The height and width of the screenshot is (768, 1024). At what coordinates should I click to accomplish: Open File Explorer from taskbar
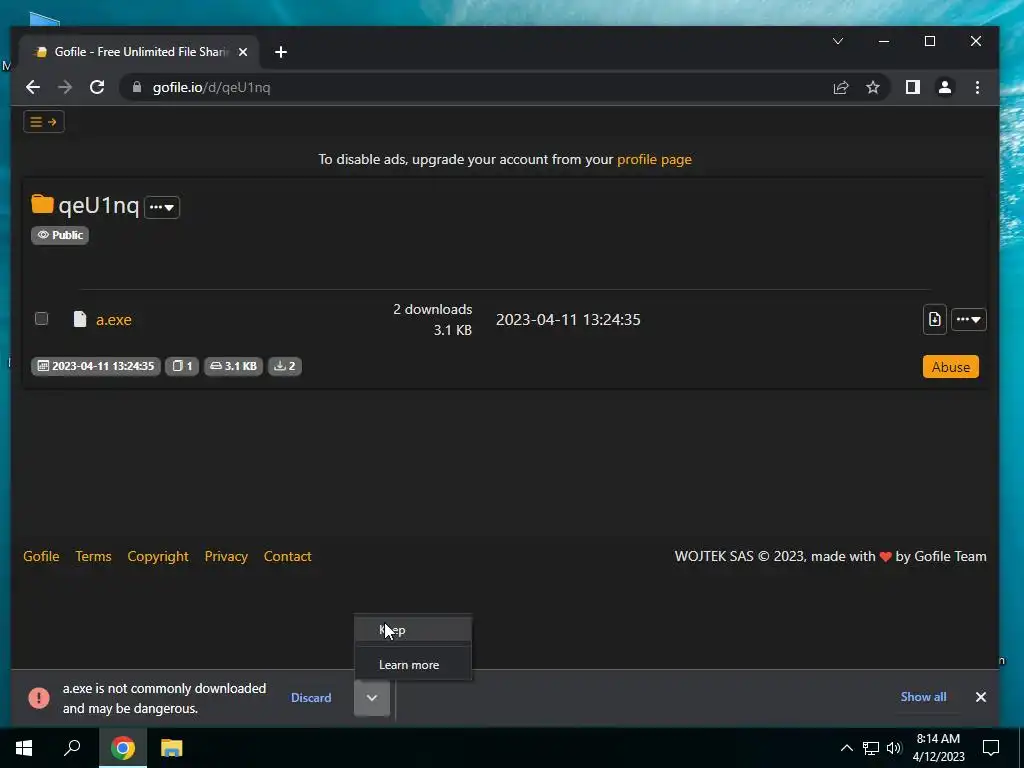[171, 748]
